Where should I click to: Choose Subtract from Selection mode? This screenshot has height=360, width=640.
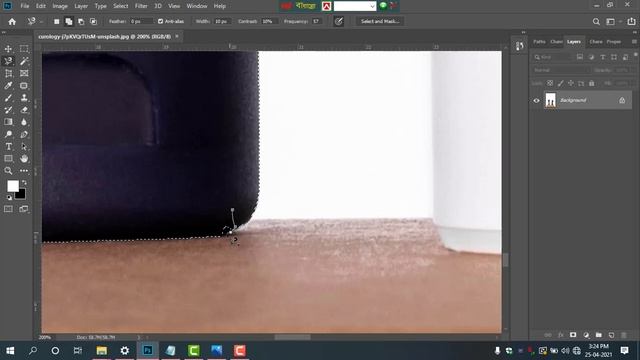pyautogui.click(x=81, y=22)
